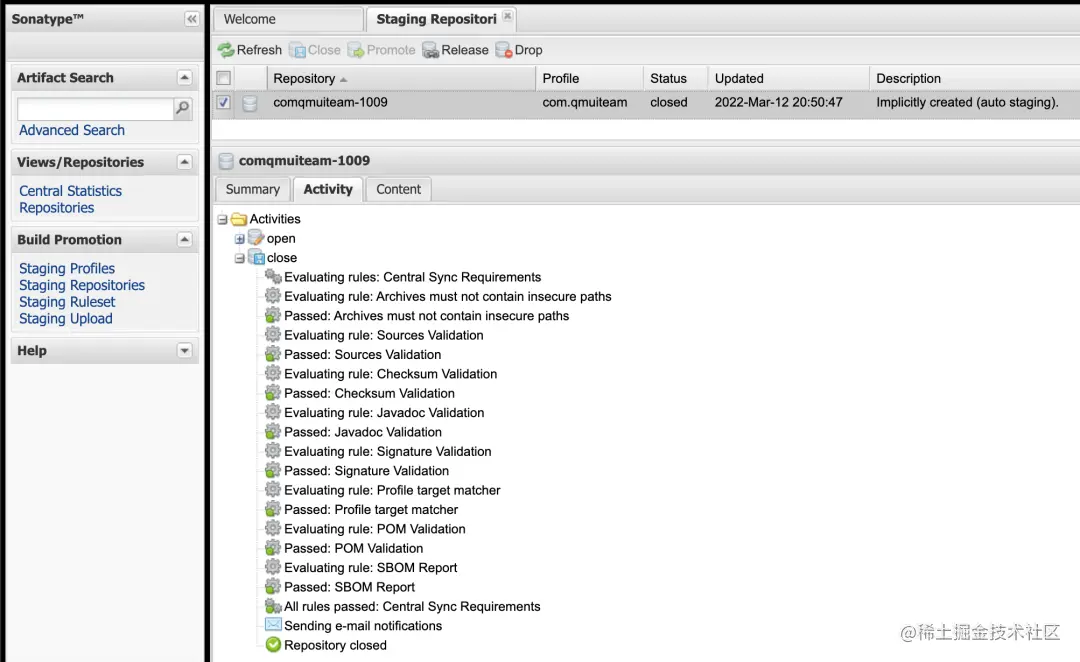Open the Staging Profiles link
Image resolution: width=1080 pixels, height=662 pixels.
[67, 269]
